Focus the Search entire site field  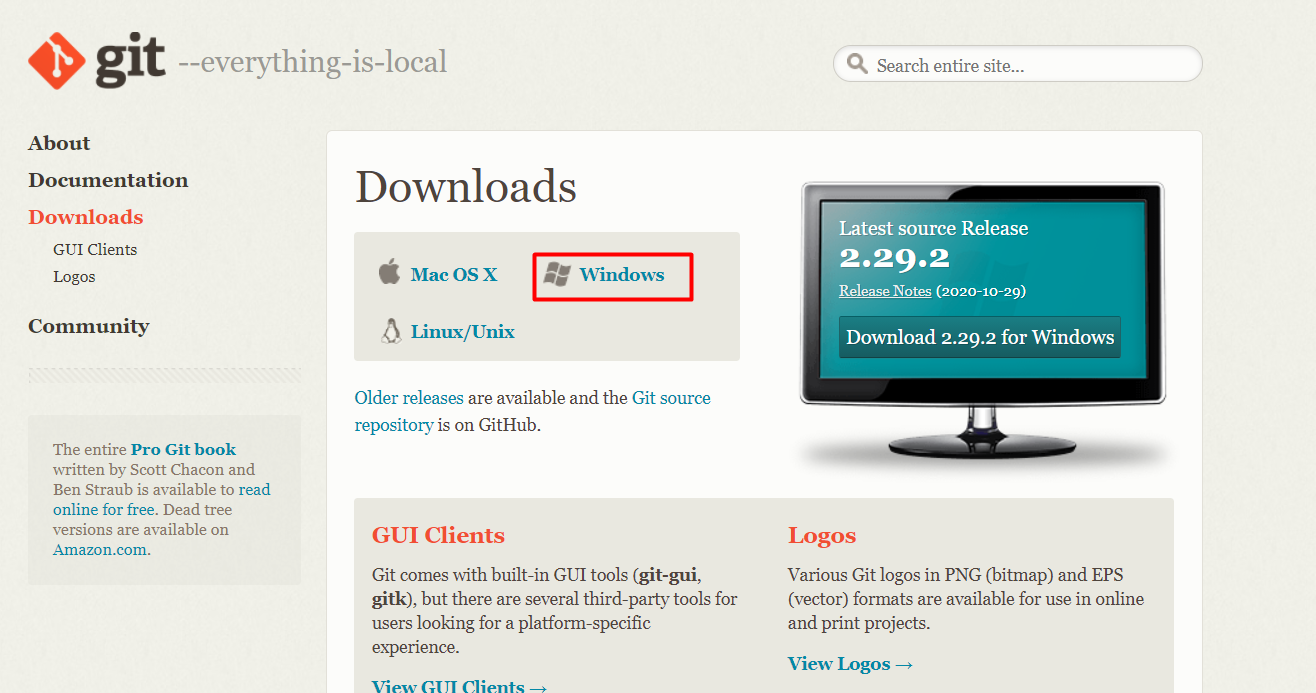1018,65
